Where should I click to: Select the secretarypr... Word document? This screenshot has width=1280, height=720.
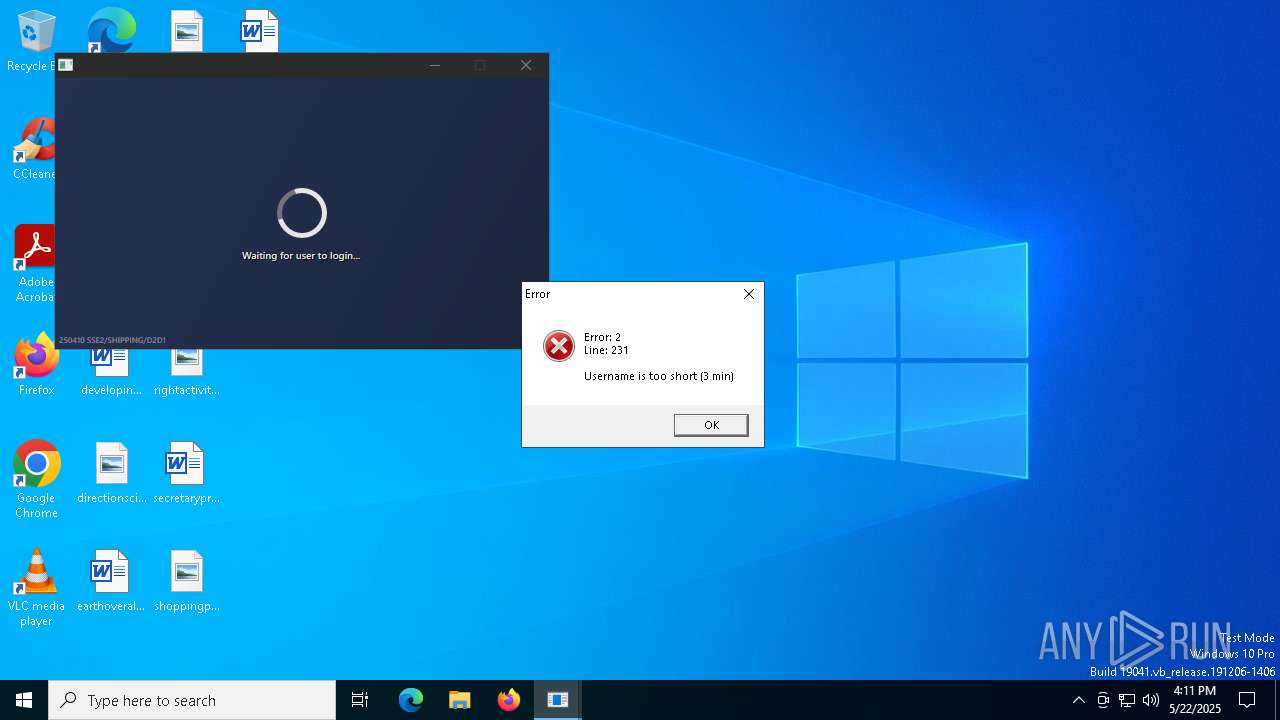point(186,473)
